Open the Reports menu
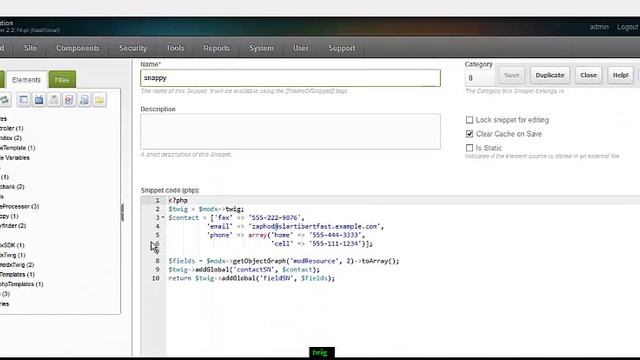The height and width of the screenshot is (360, 640). (x=216, y=48)
